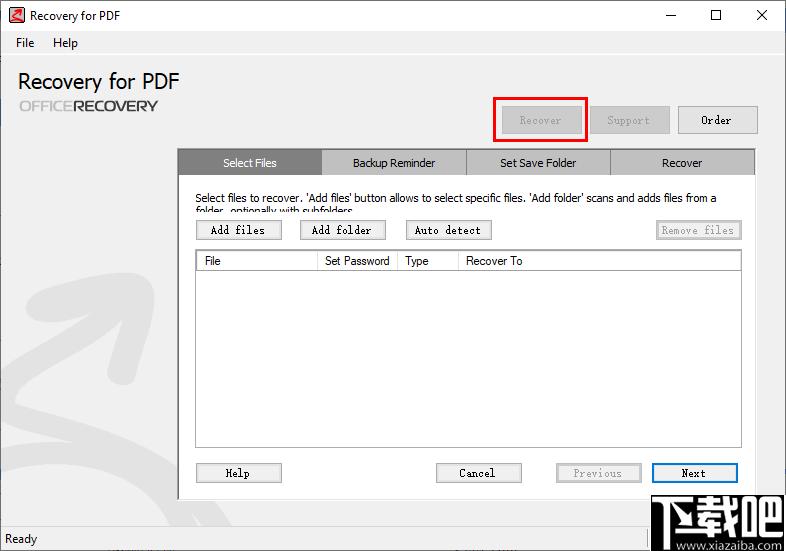The width and height of the screenshot is (786, 551).
Task: Switch to the Select Files tab
Action: coord(250,162)
